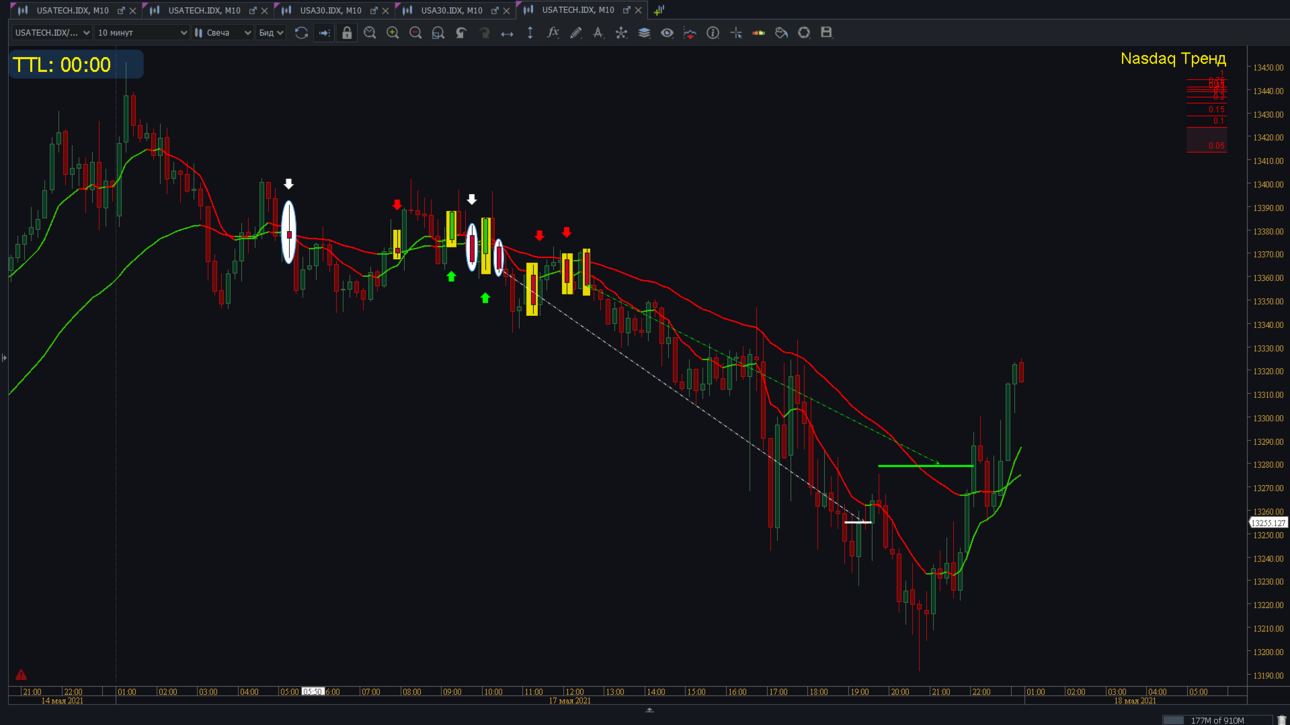Save the chart template
Screen dimensions: 1290x725
826,33
